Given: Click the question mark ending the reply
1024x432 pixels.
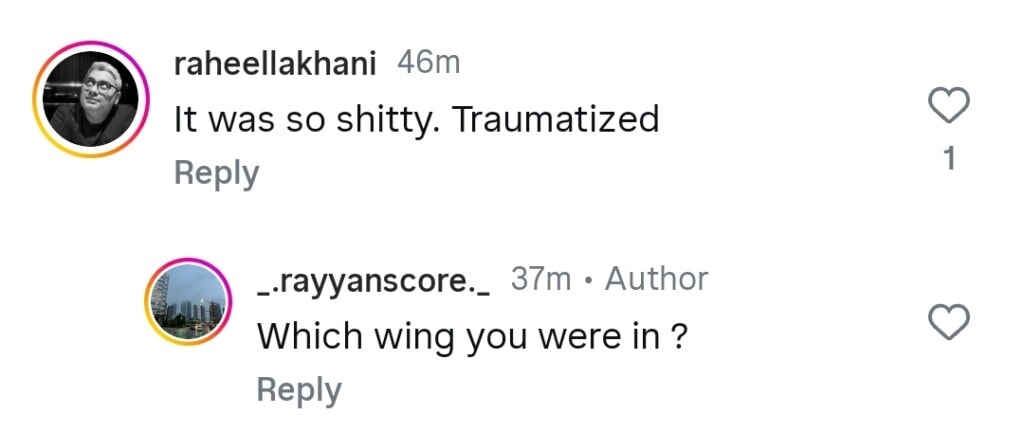Looking at the screenshot, I should point(678,337).
